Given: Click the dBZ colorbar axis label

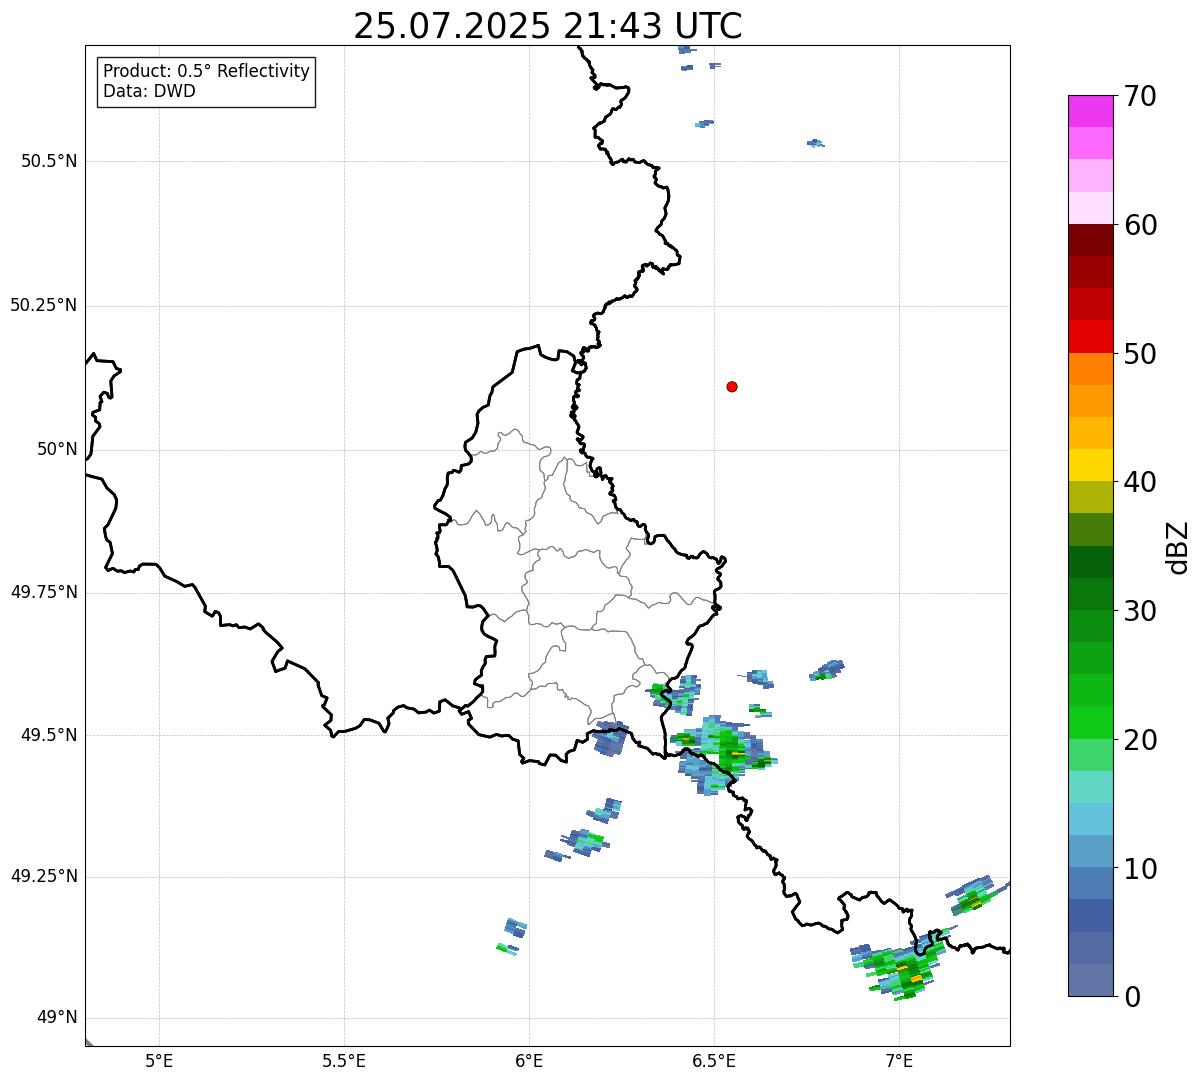Looking at the screenshot, I should pyautogui.click(x=1178, y=547).
